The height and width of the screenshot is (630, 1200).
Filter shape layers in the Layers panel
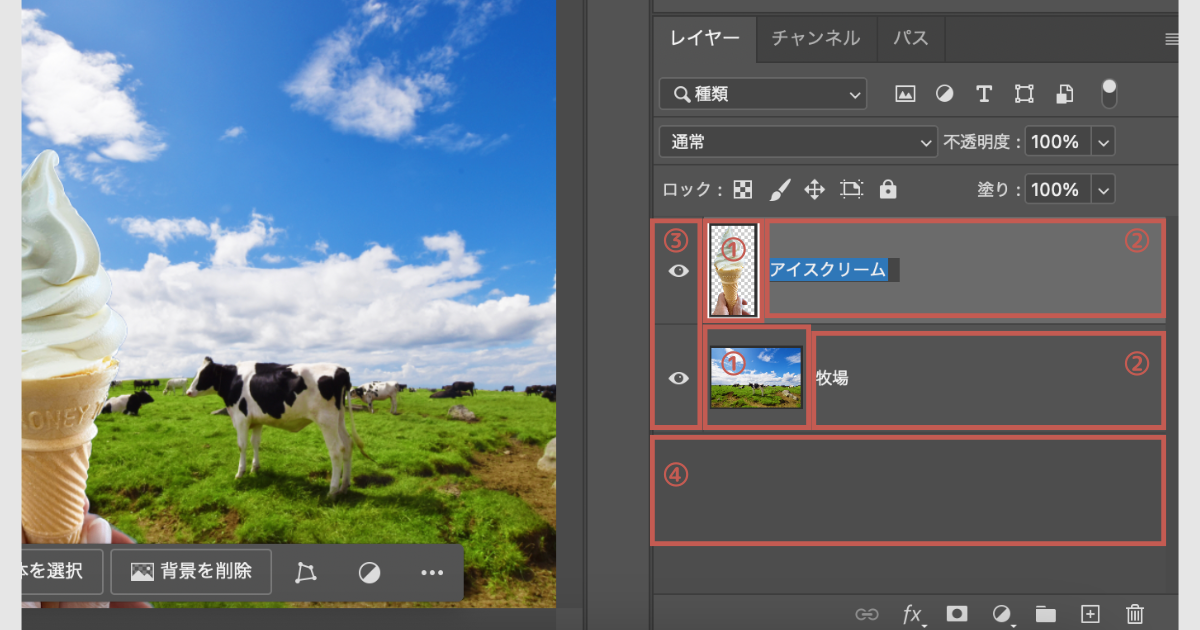1024,93
